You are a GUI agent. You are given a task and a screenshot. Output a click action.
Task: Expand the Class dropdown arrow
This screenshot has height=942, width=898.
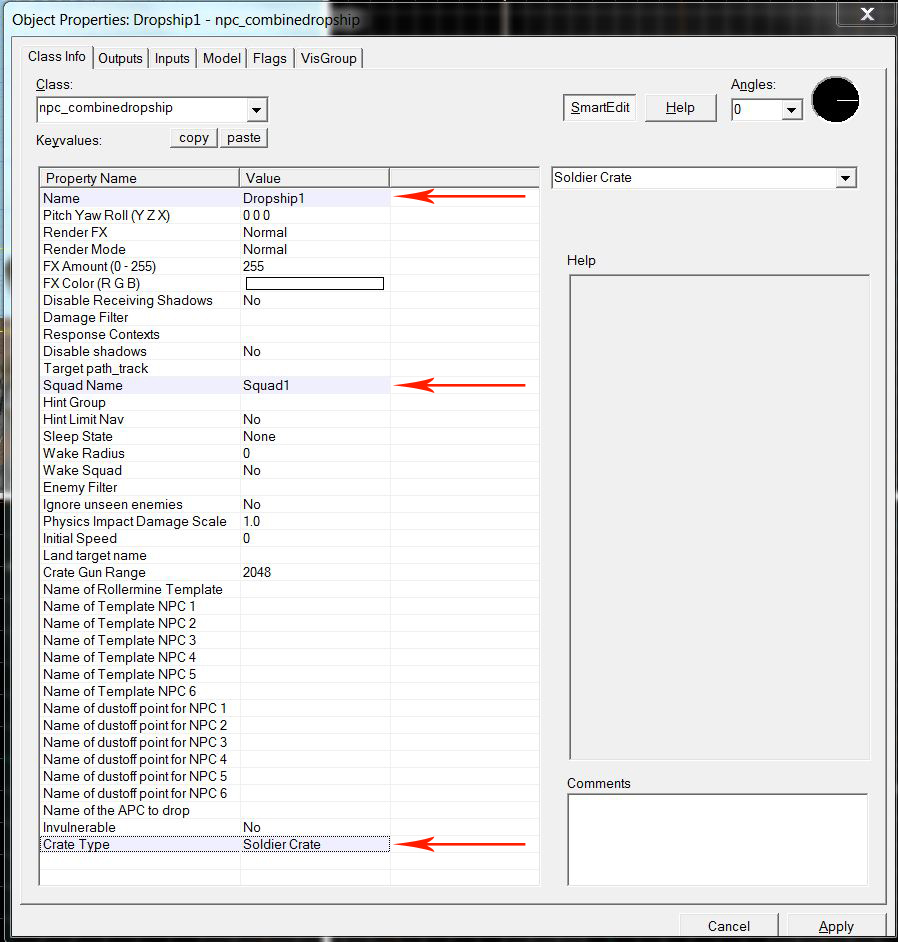256,109
